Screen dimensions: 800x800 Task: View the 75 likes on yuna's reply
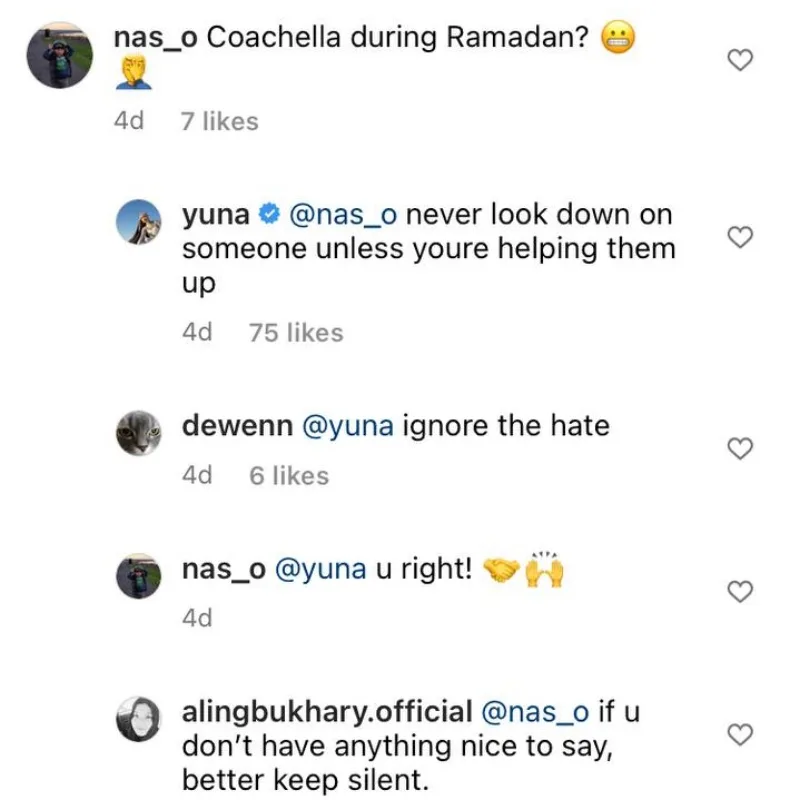[296, 333]
